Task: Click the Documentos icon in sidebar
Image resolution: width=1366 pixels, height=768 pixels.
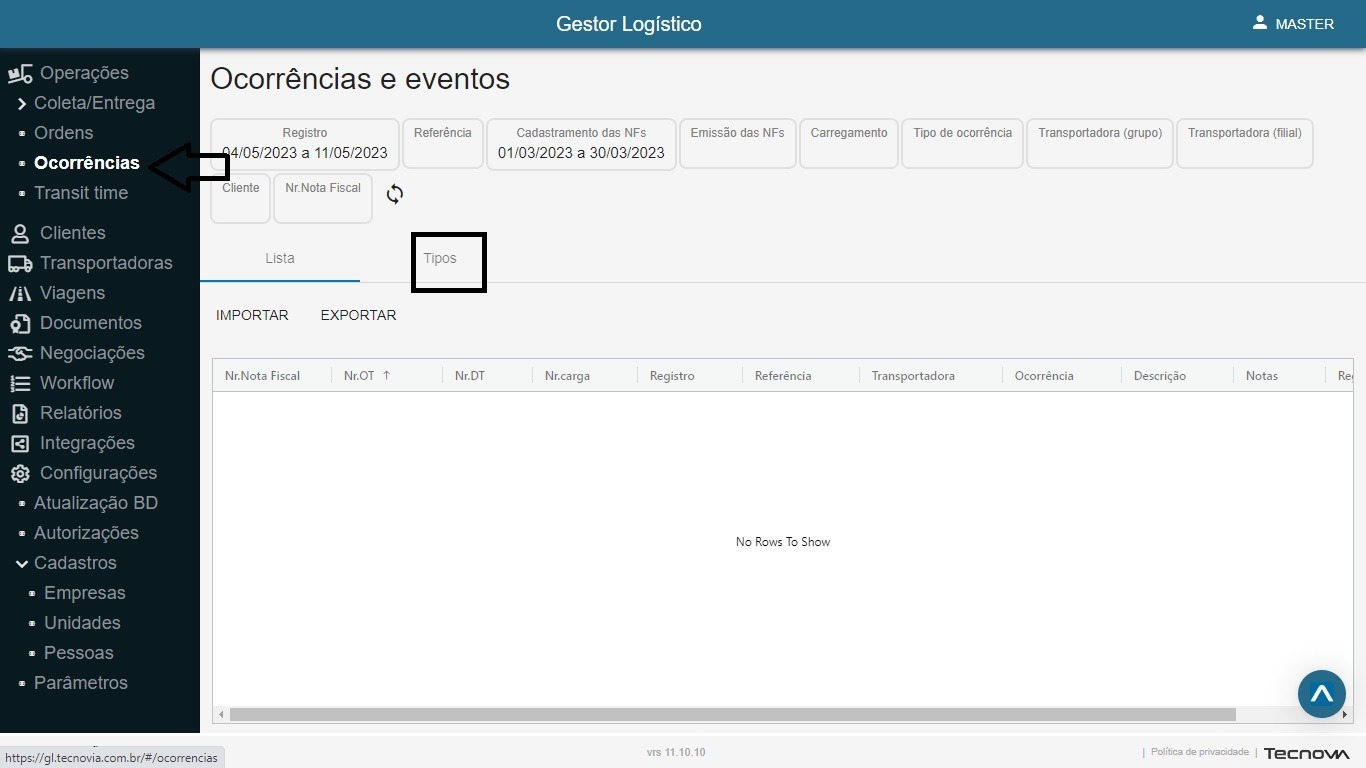Action: tap(19, 323)
